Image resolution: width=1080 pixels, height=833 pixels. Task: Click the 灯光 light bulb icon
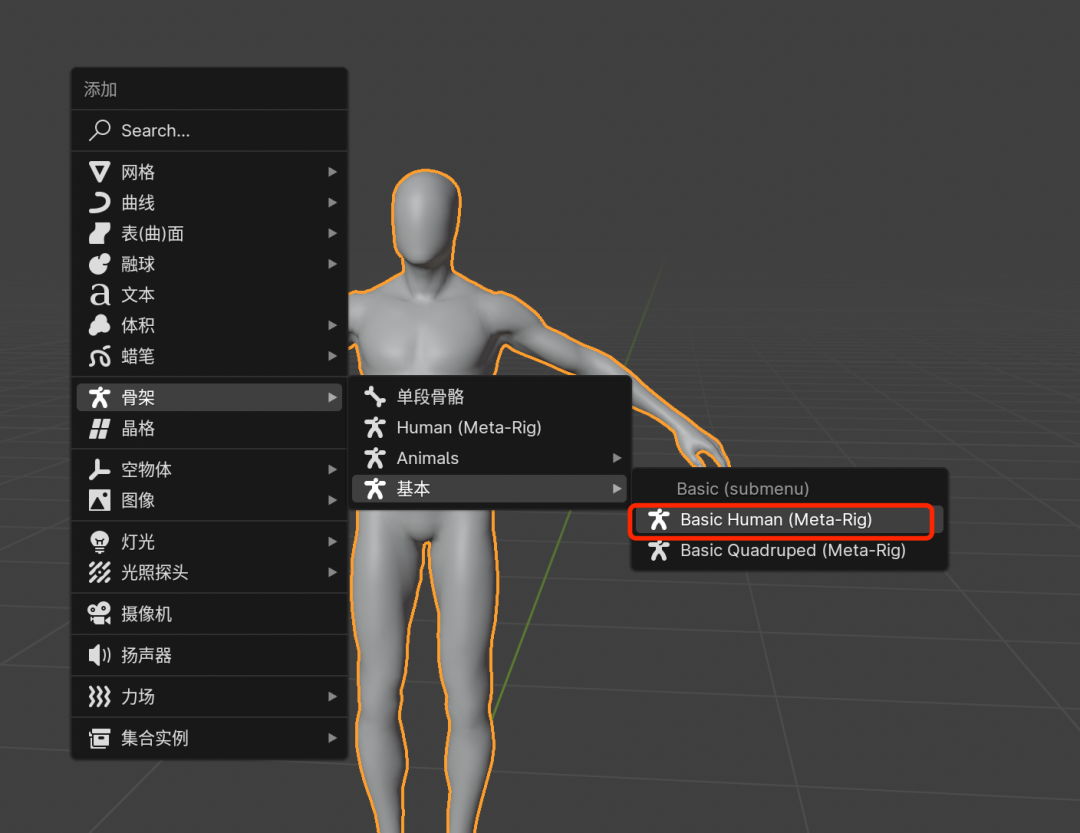[x=100, y=542]
